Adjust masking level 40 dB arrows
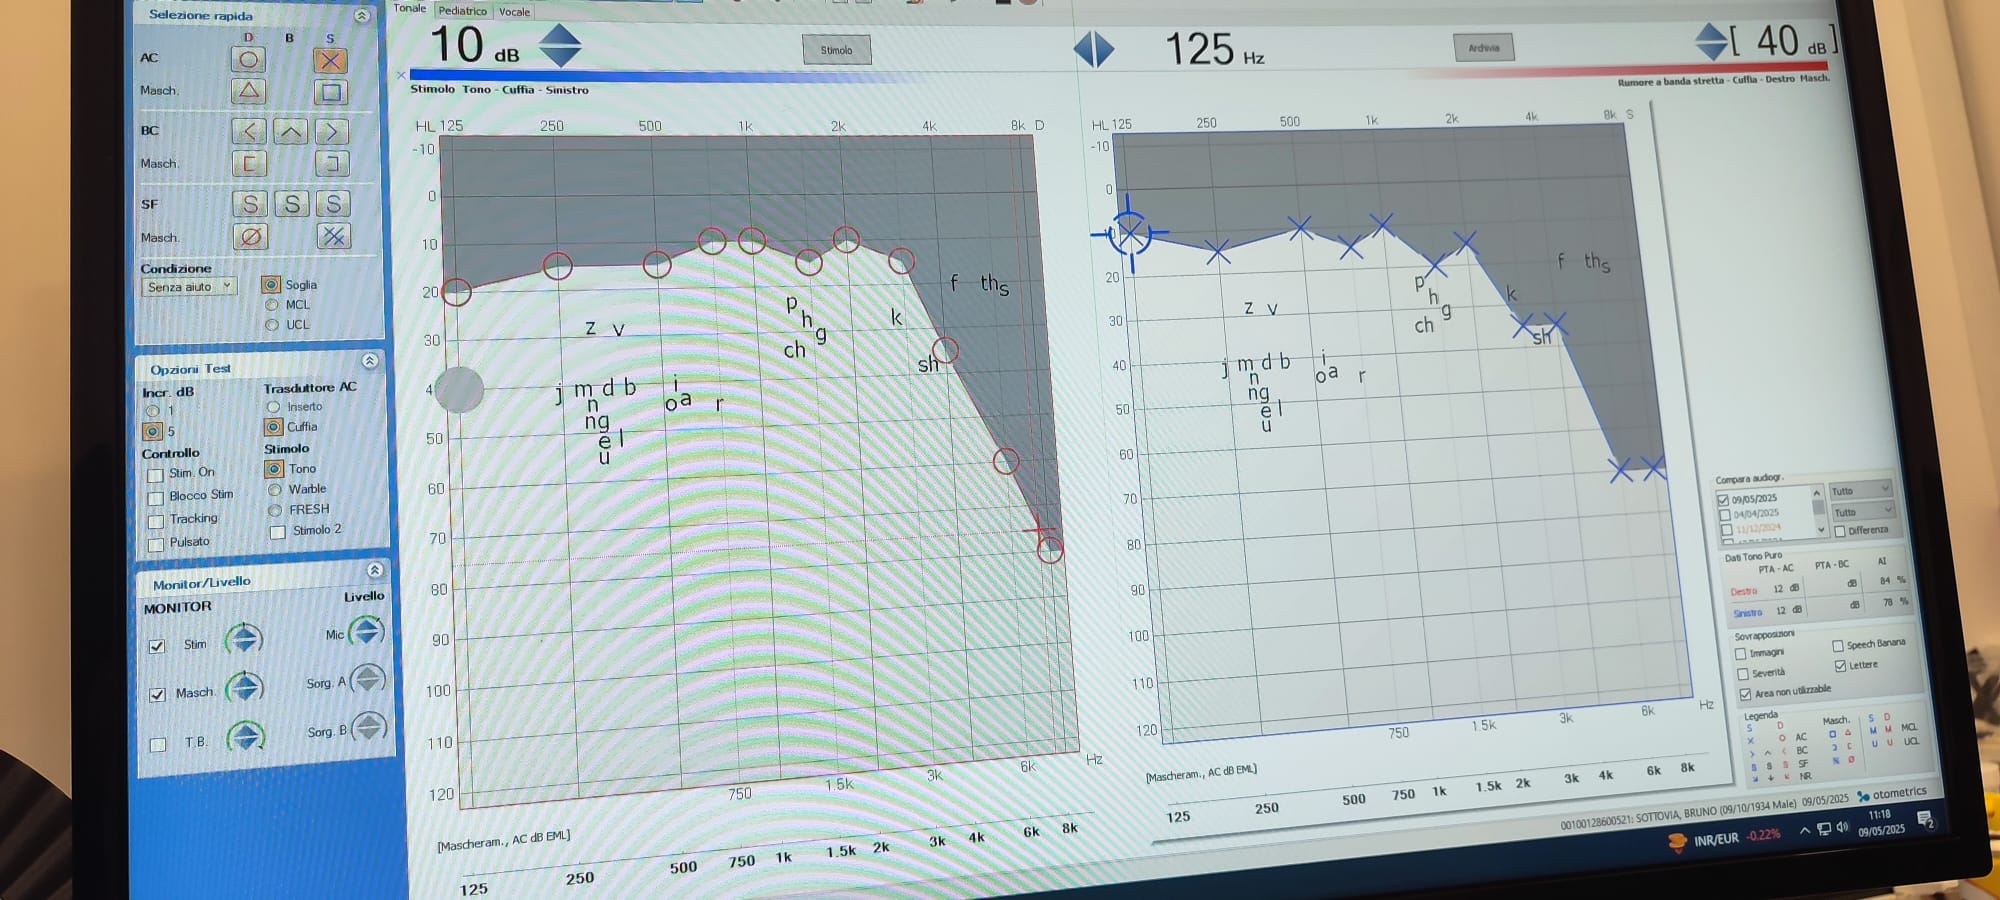 (1712, 41)
